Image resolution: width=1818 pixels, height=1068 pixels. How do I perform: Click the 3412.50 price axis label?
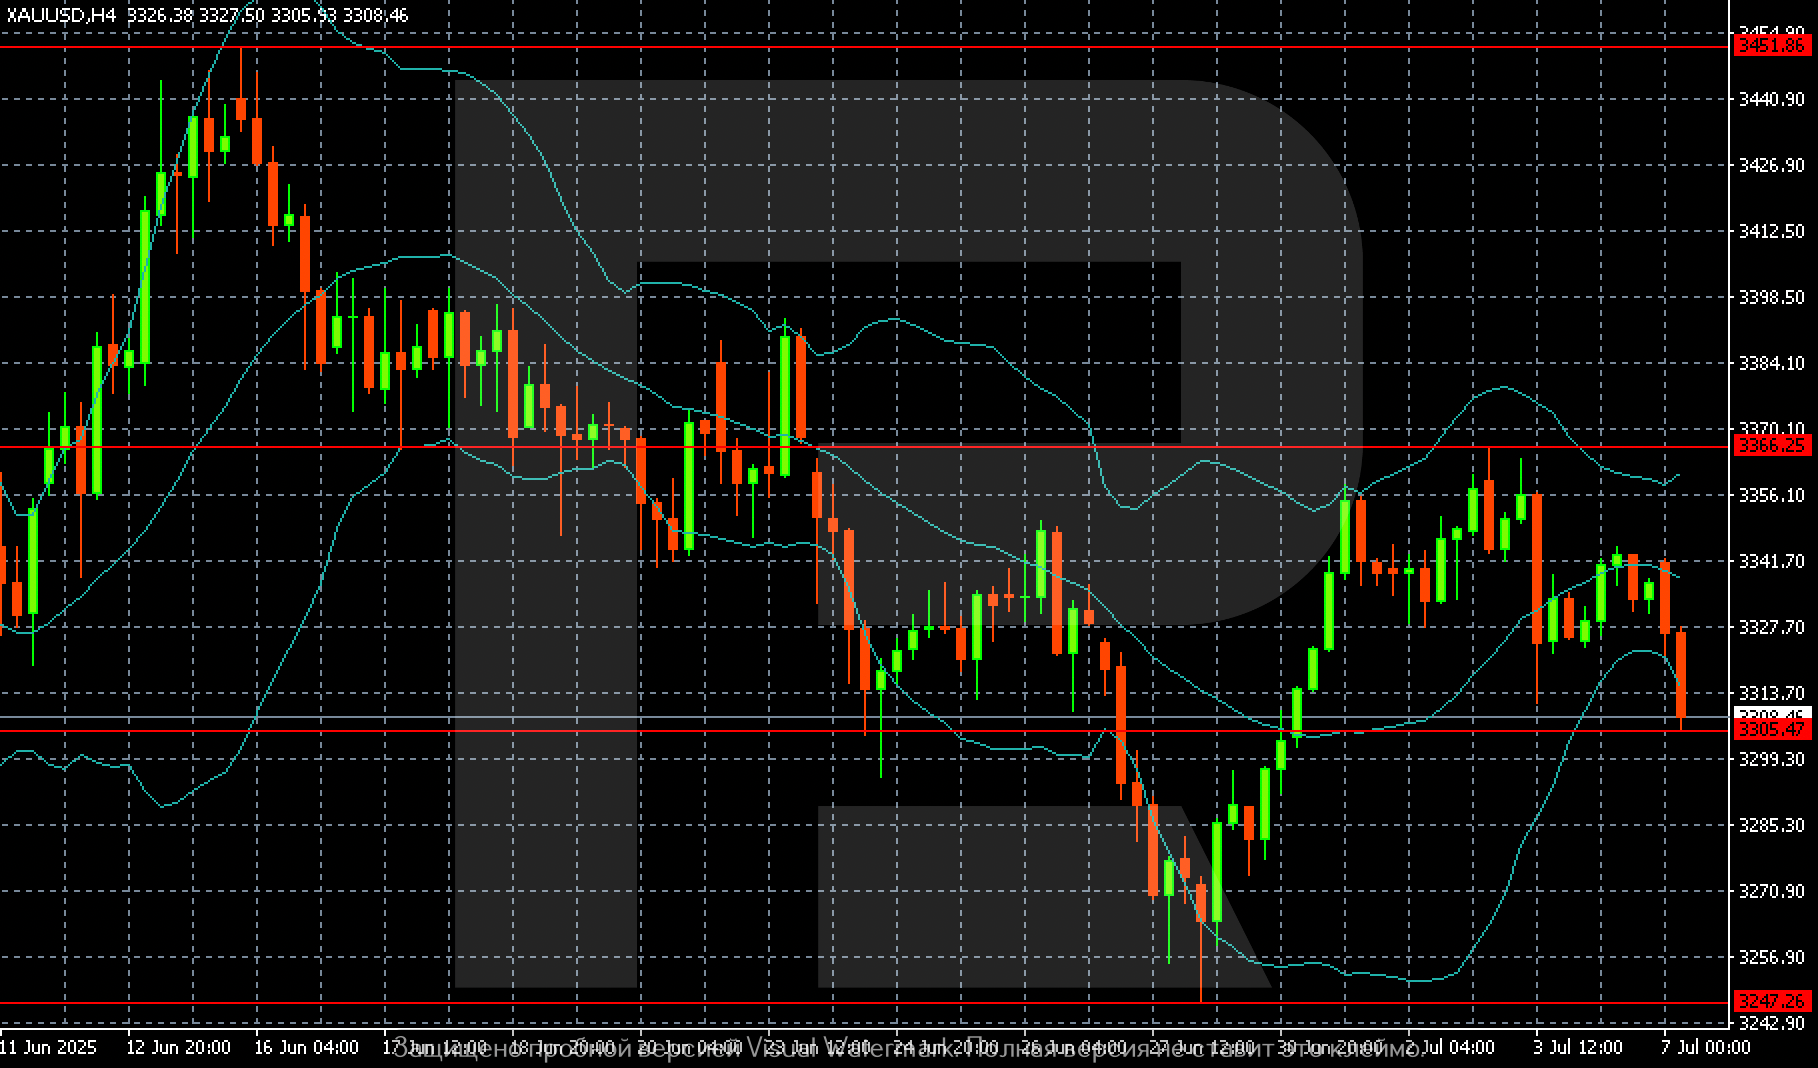pos(1771,231)
